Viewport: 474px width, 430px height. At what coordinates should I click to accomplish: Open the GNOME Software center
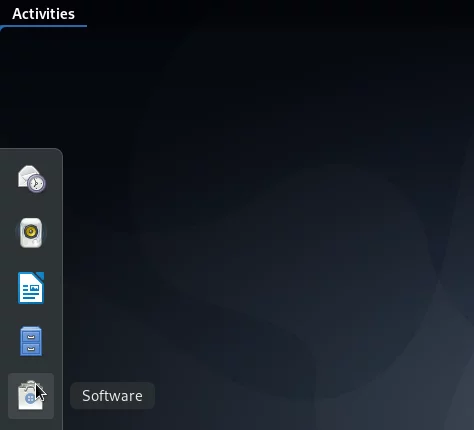[31, 396]
